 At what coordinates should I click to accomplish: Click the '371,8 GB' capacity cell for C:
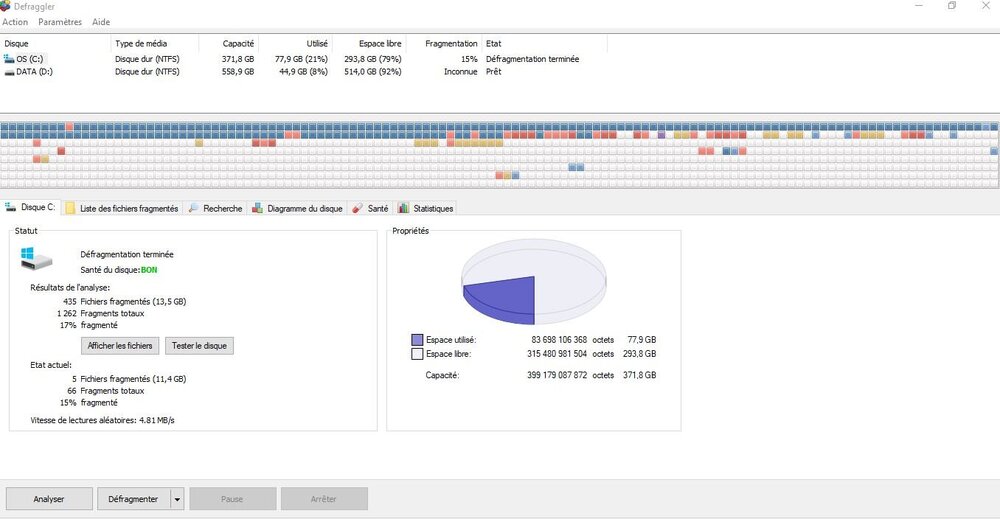tap(238, 59)
